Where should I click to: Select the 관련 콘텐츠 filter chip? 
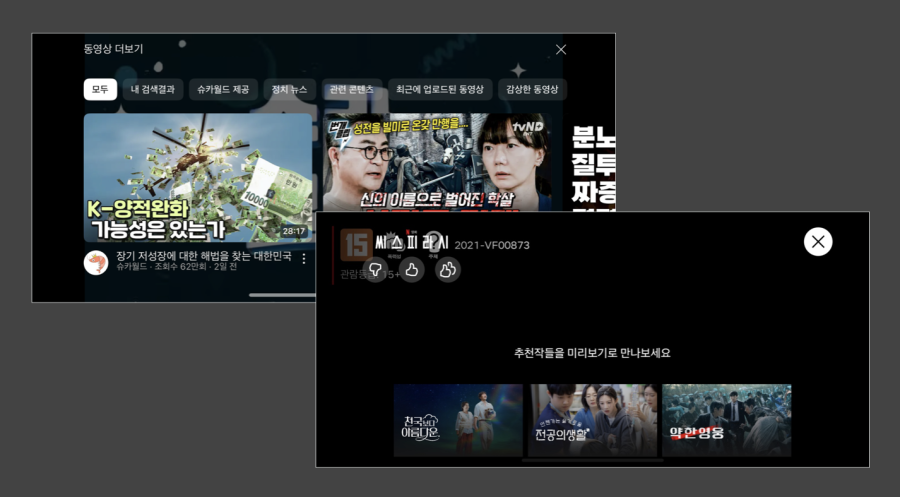[x=352, y=89]
